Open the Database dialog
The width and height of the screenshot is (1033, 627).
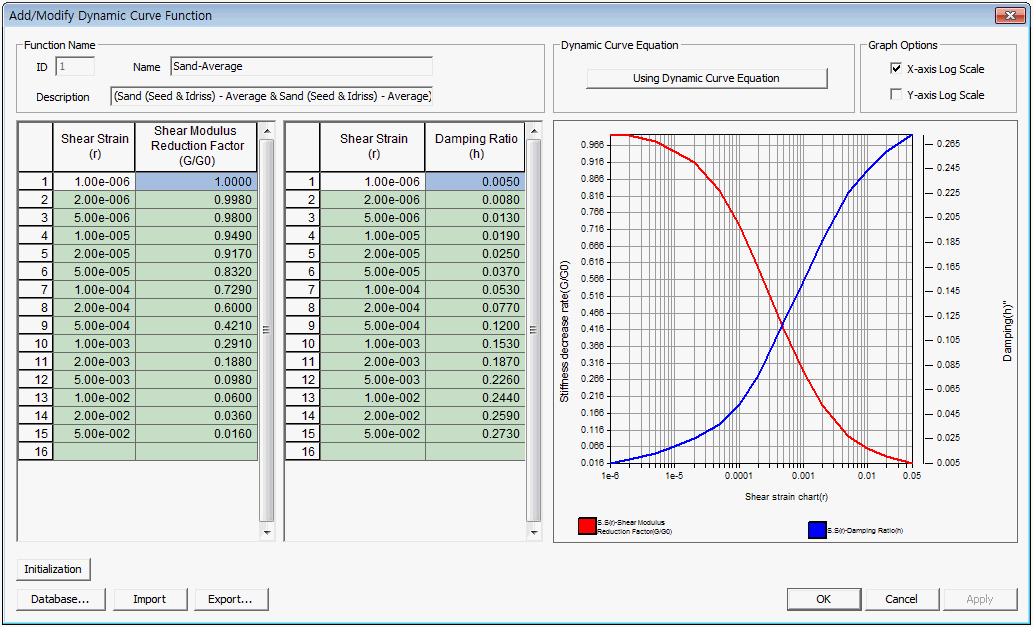pos(60,599)
